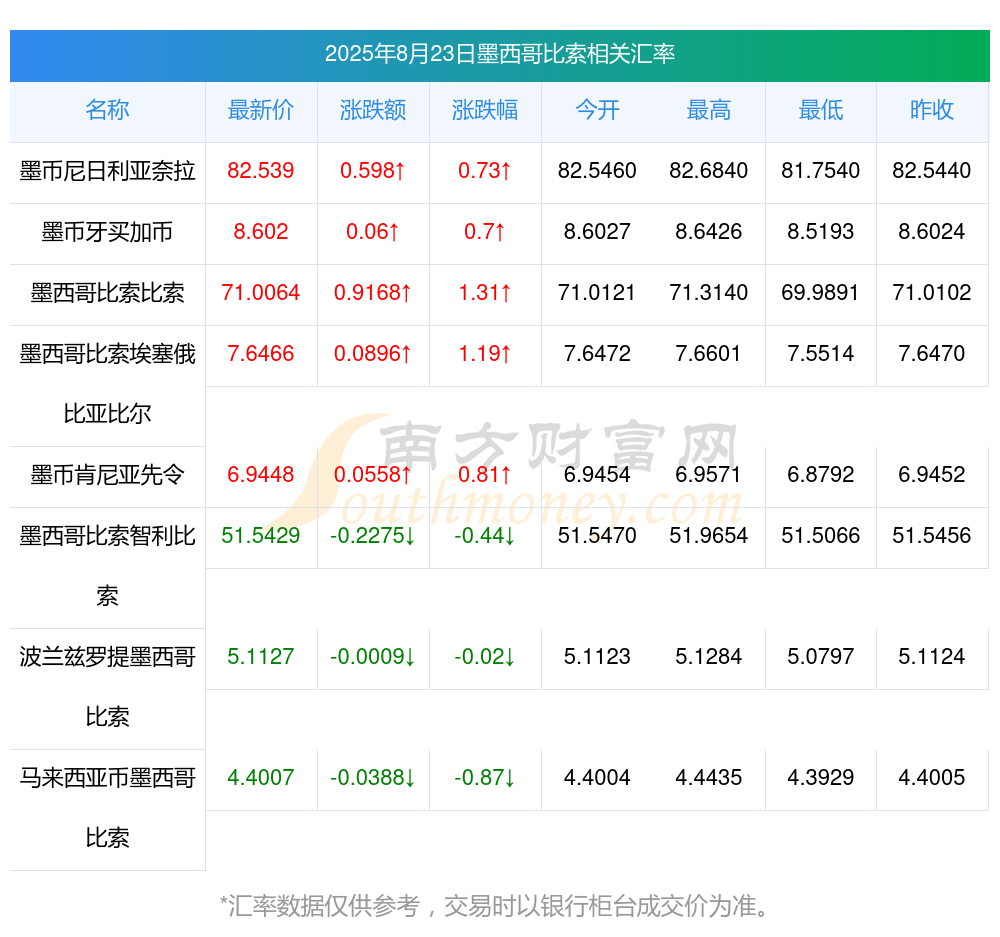Click the high value 5.1284
This screenshot has width=1000, height=937.
click(x=709, y=656)
